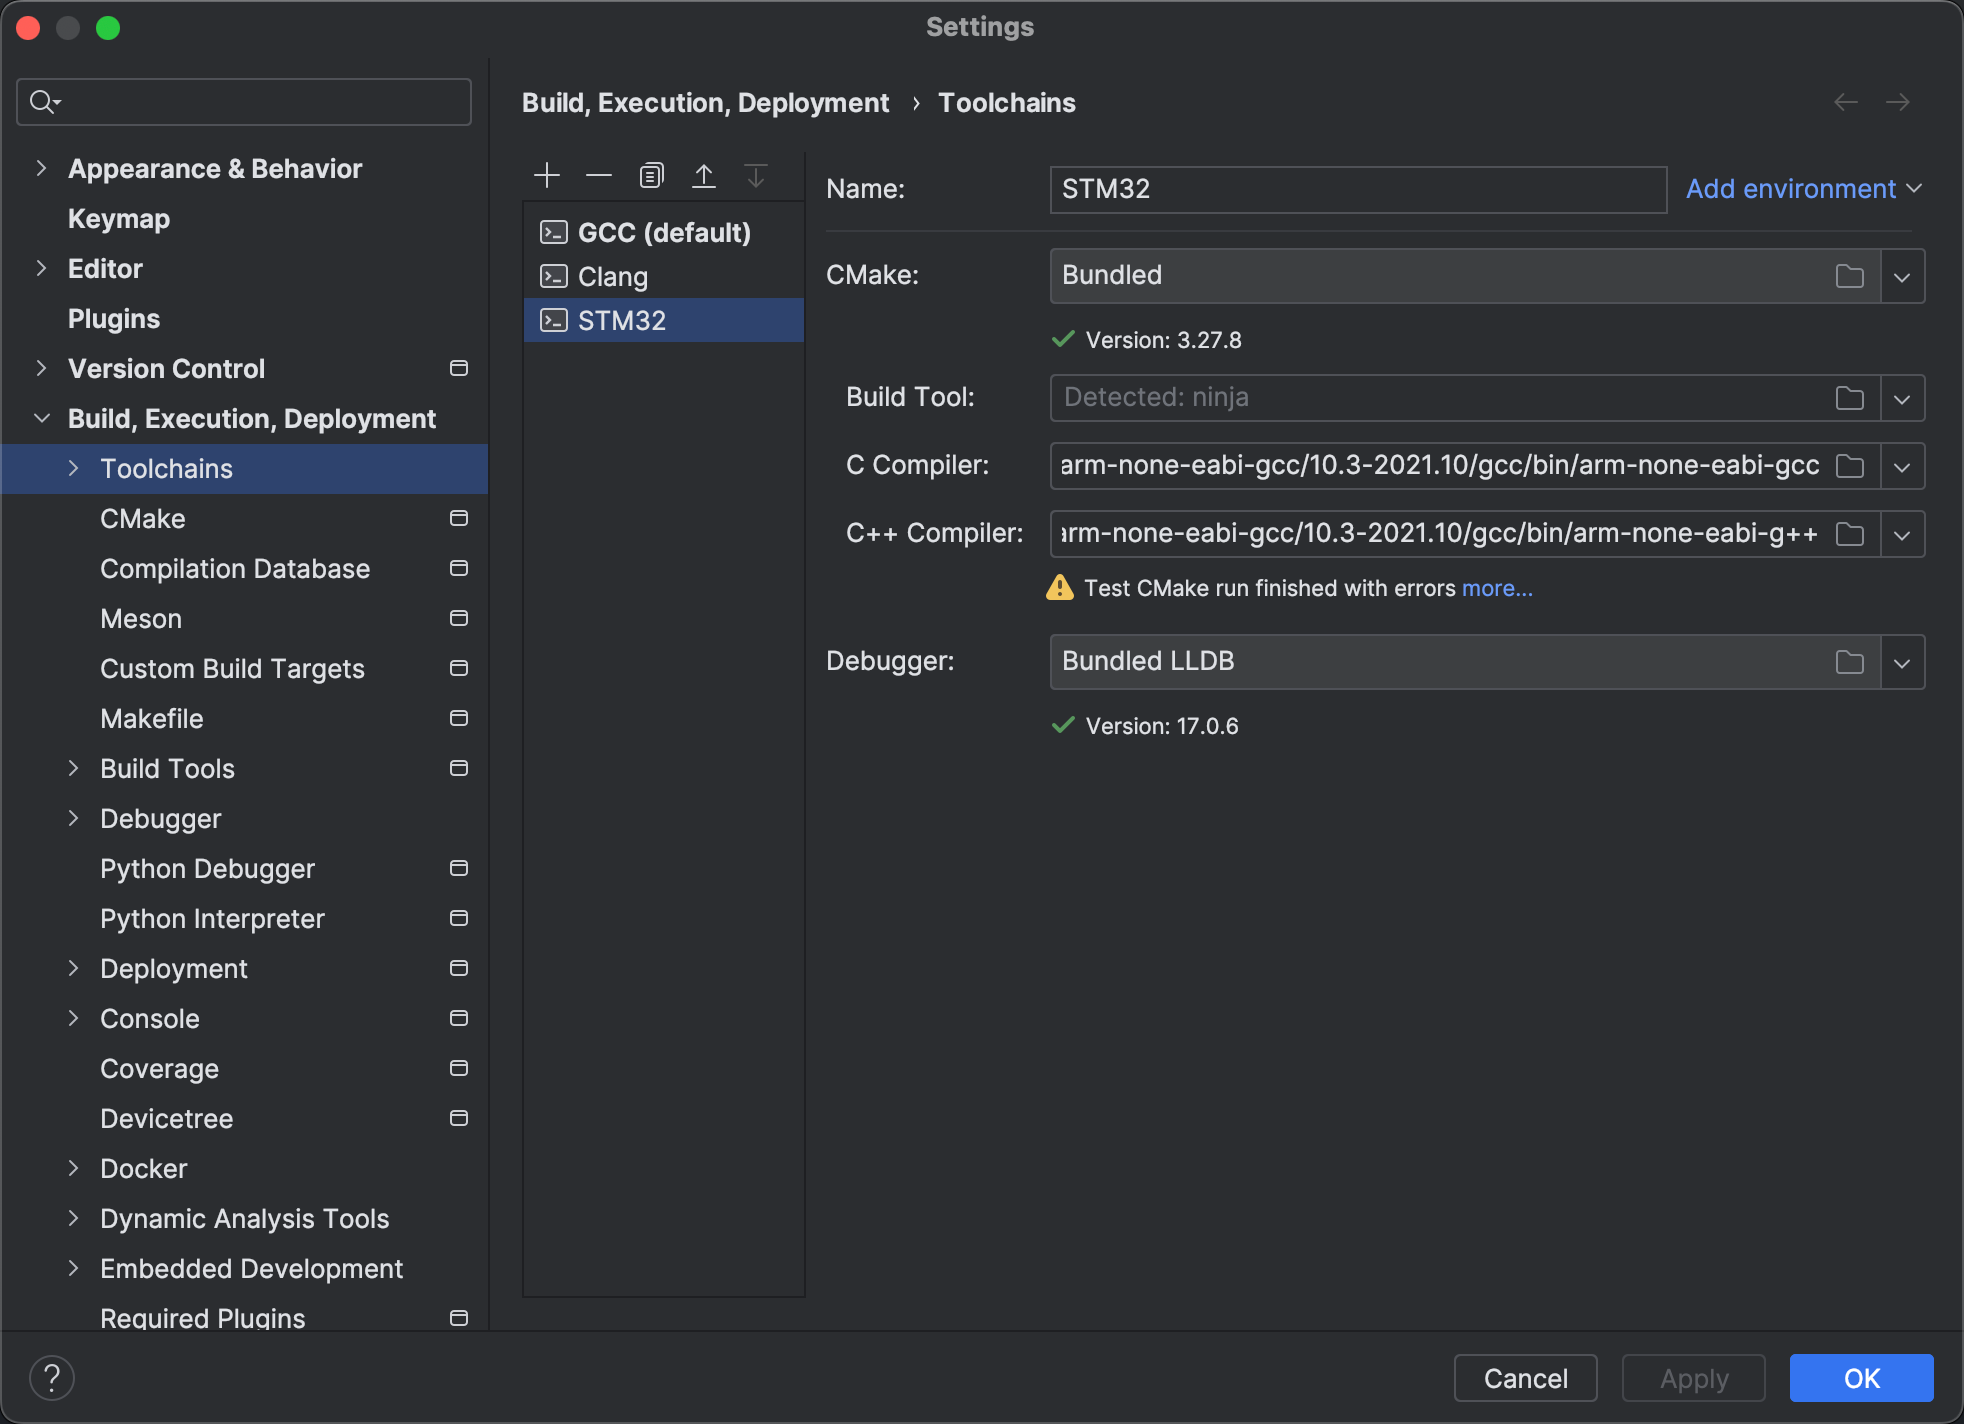Screen dimensions: 1964x1424
Task: Click the toolchain Name field
Action: [1358, 189]
